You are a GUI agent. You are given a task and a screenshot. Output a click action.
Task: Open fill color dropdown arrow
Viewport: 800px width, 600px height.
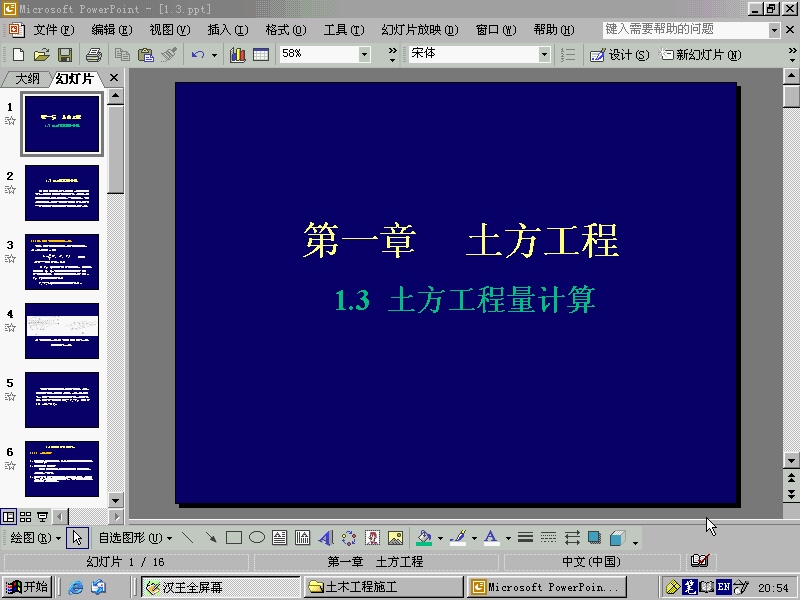(x=440, y=538)
